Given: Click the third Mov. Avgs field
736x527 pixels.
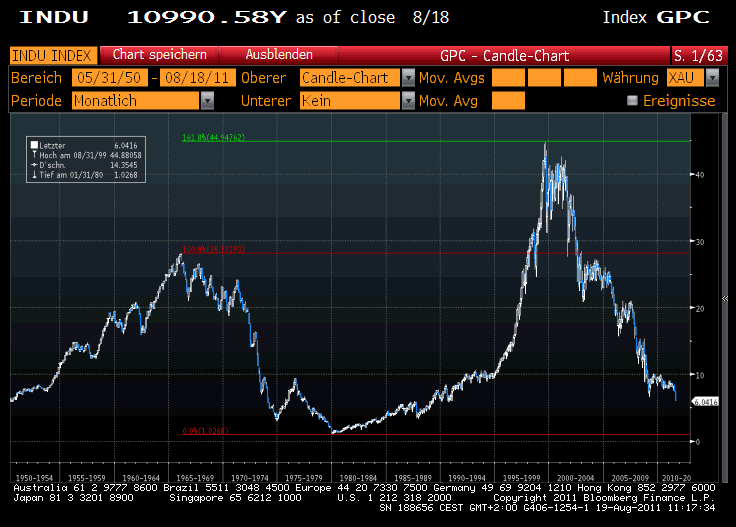Looking at the screenshot, I should 580,77.
